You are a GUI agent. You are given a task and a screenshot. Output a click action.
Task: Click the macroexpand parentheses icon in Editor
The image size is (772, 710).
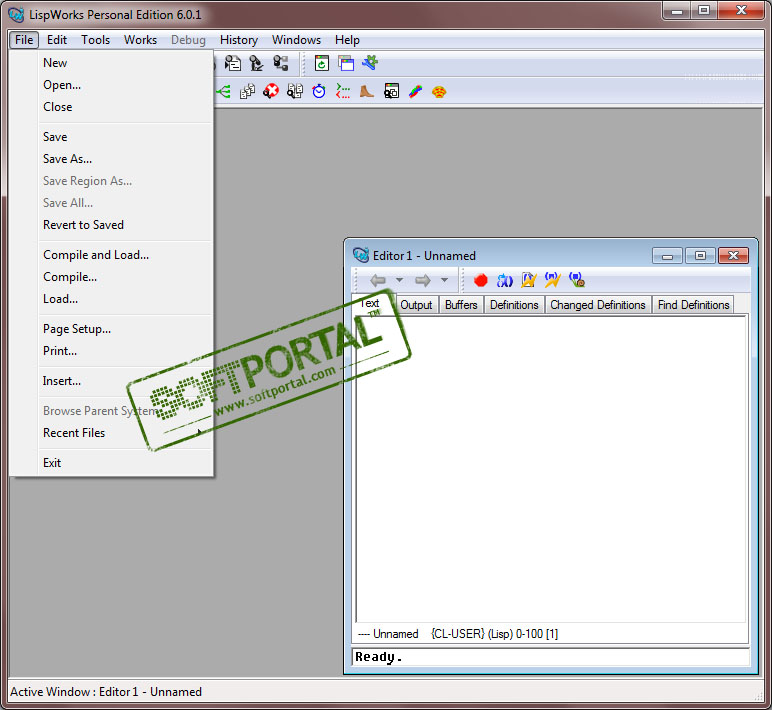(505, 280)
